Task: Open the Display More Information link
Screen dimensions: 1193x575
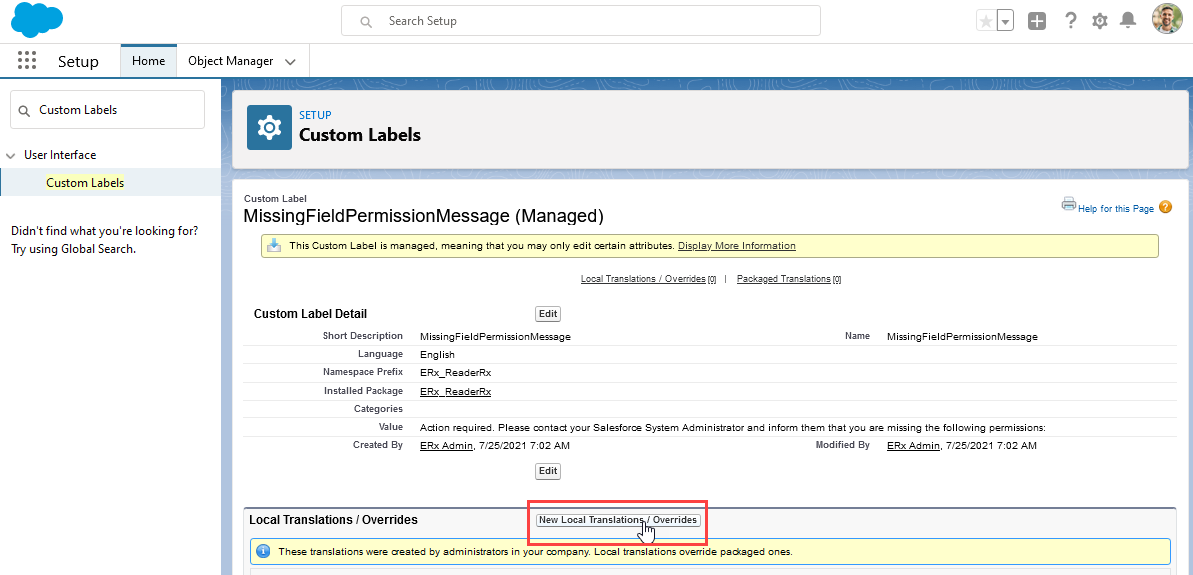Action: pos(736,246)
